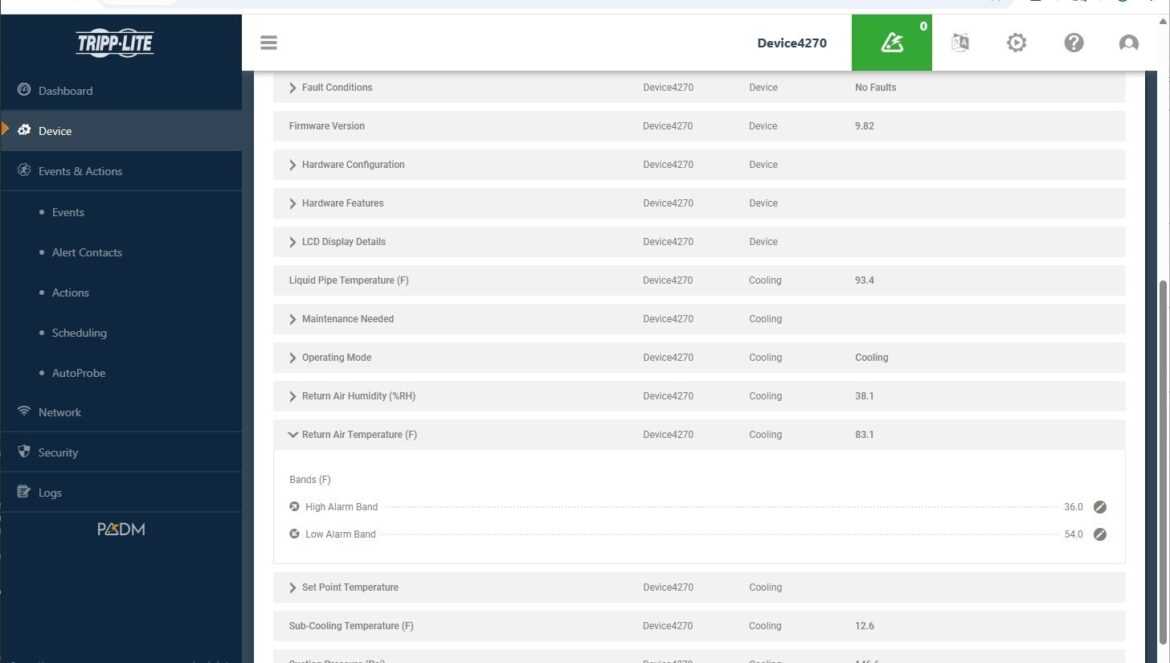Open the settings gear icon in header
This screenshot has width=1170, height=663.
click(1016, 43)
